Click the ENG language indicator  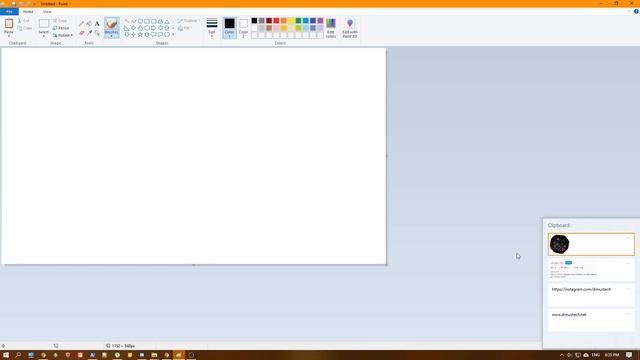(x=596, y=355)
